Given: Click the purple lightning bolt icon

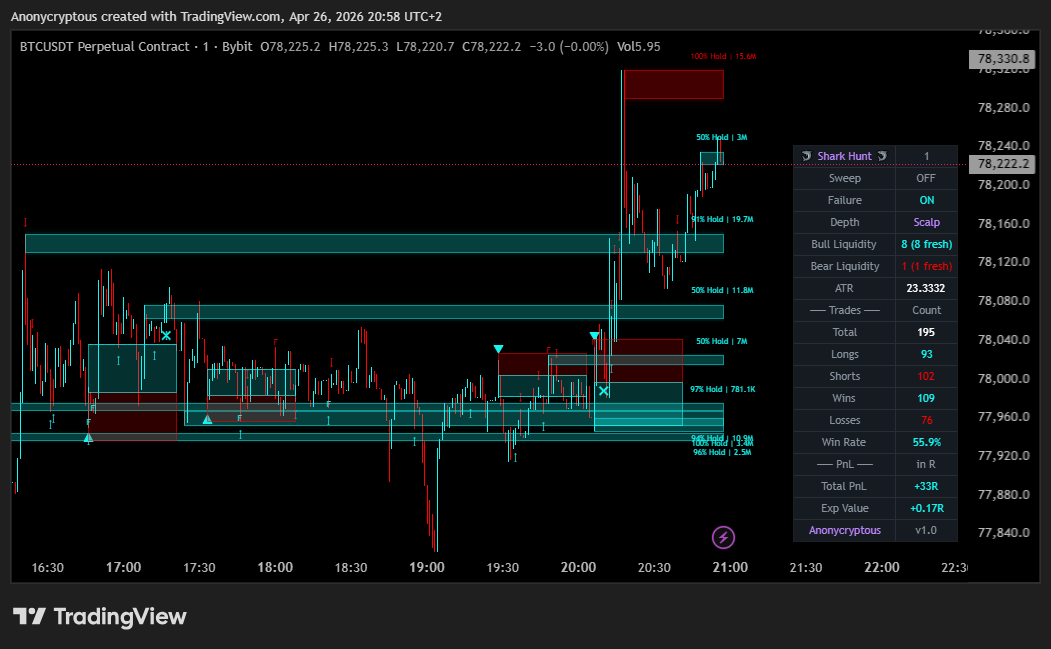Looking at the screenshot, I should (x=723, y=537).
